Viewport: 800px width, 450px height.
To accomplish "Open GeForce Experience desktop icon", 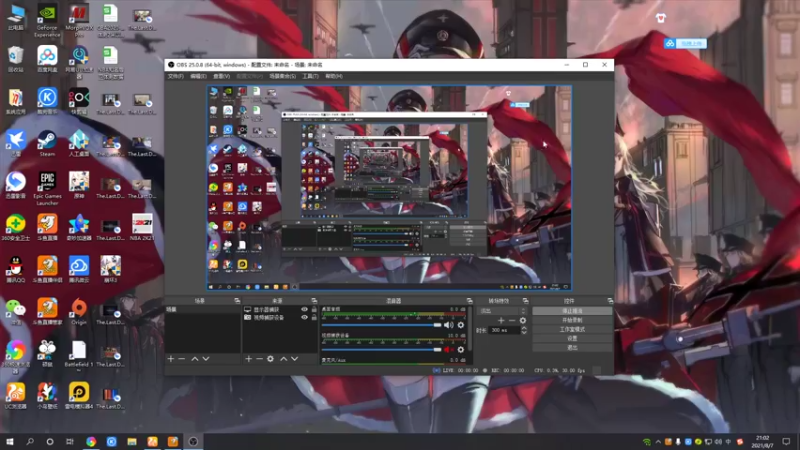I will tap(47, 21).
